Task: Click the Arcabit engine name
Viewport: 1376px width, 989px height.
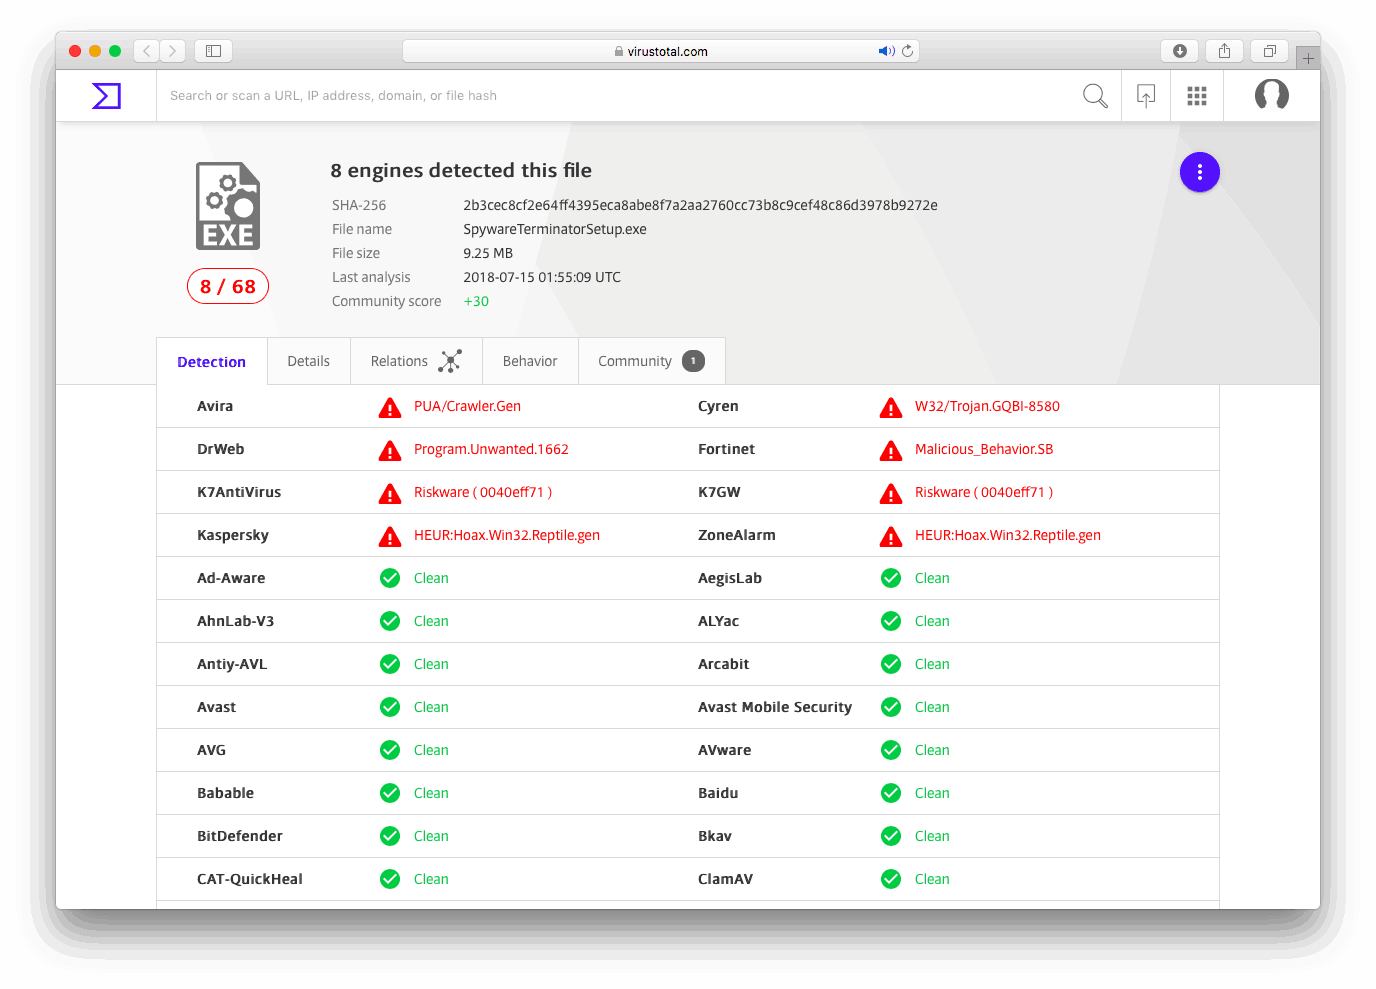Action: 723,664
